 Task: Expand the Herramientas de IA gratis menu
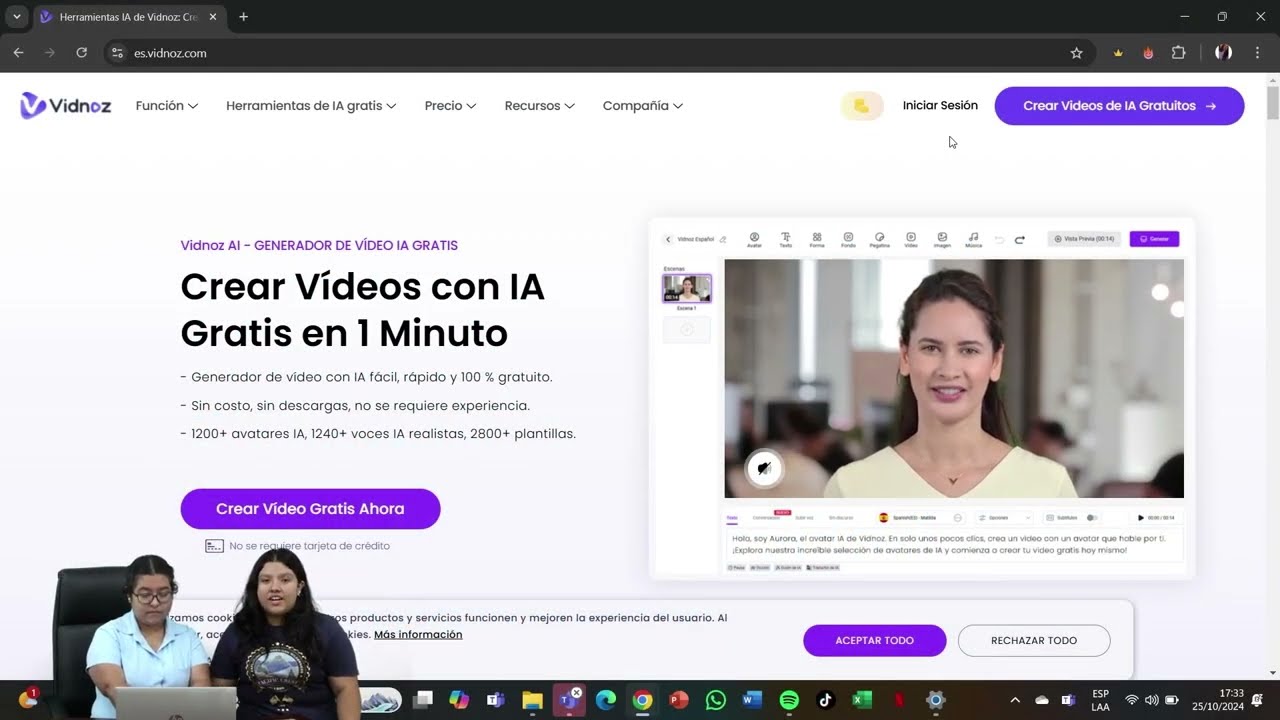(311, 106)
